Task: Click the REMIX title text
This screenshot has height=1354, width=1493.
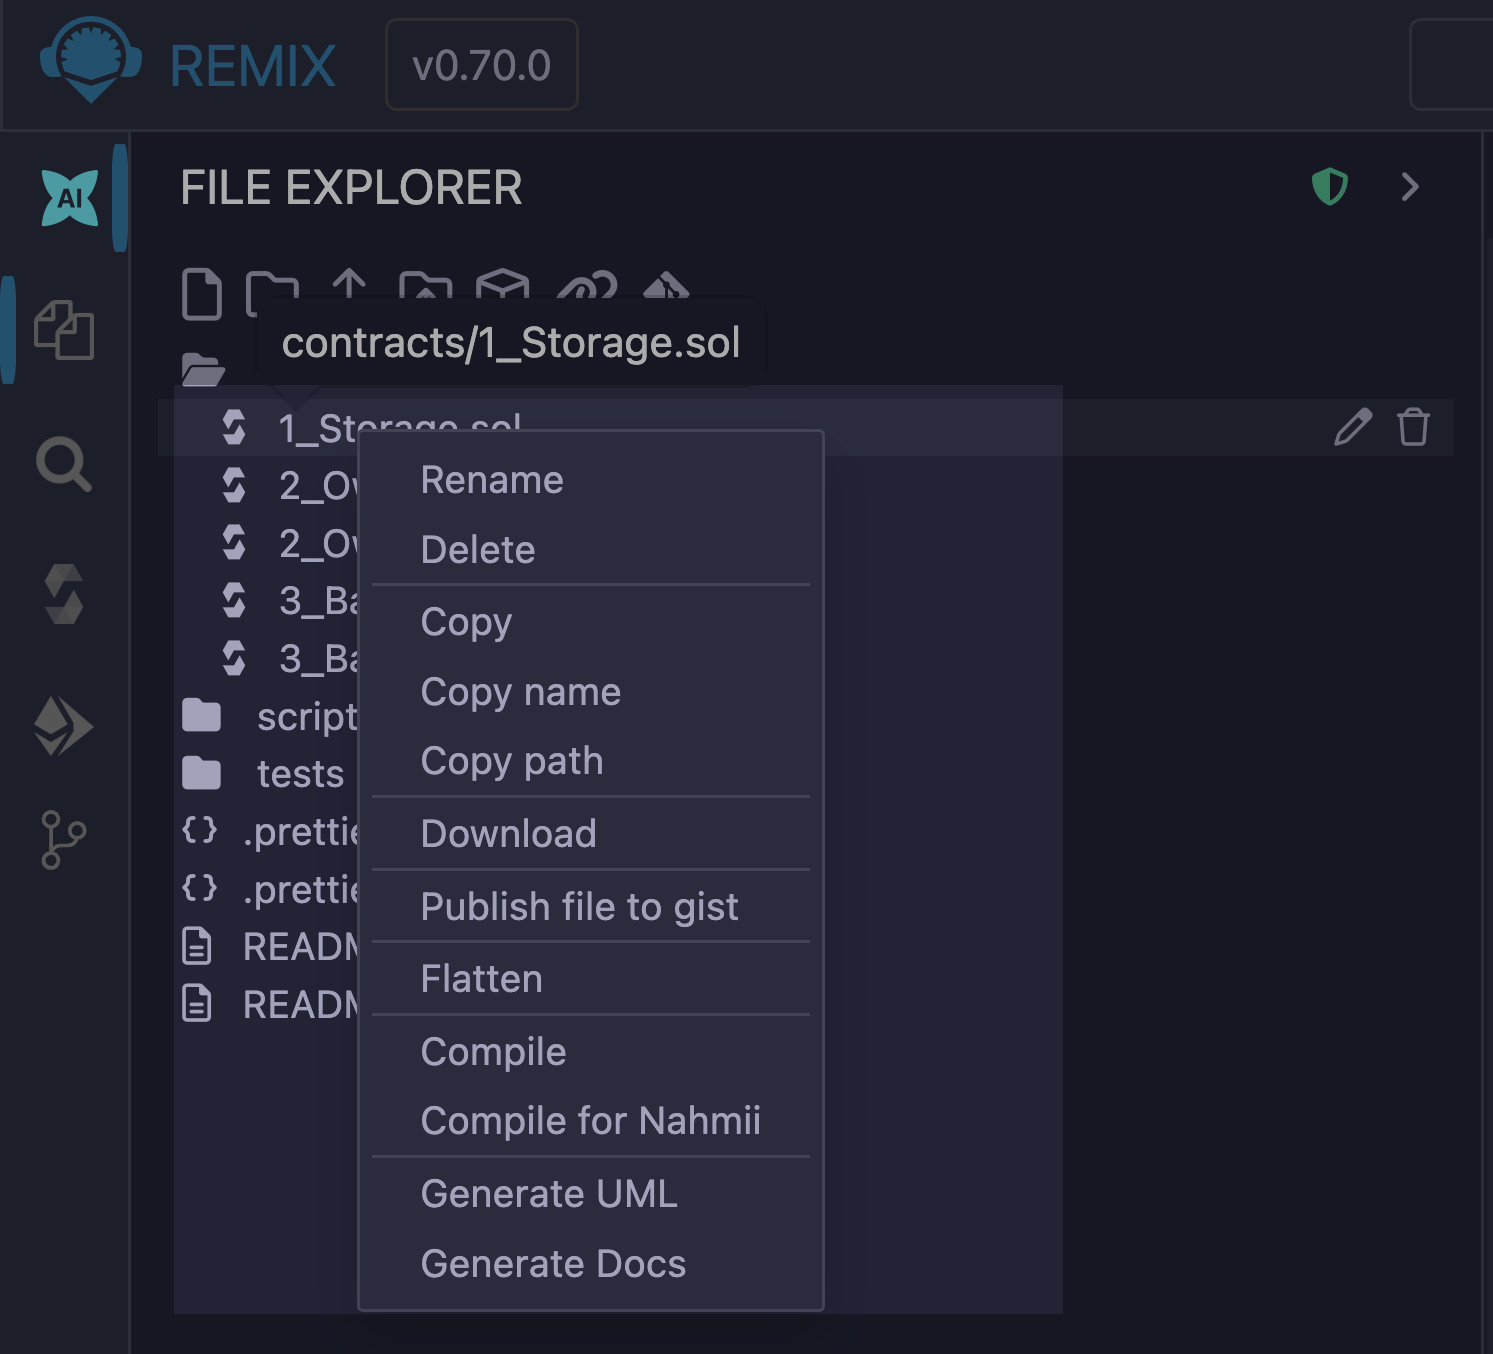Action: pyautogui.click(x=253, y=66)
